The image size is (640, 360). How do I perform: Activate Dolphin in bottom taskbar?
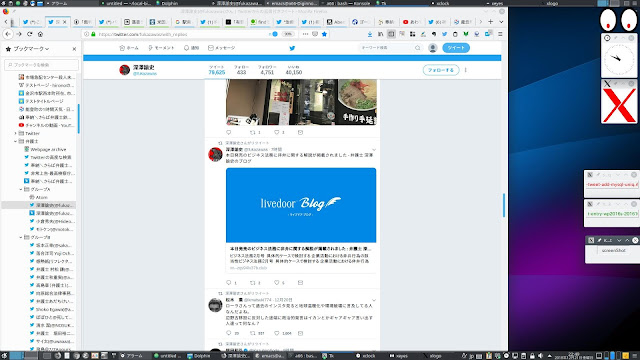[x=199, y=356]
